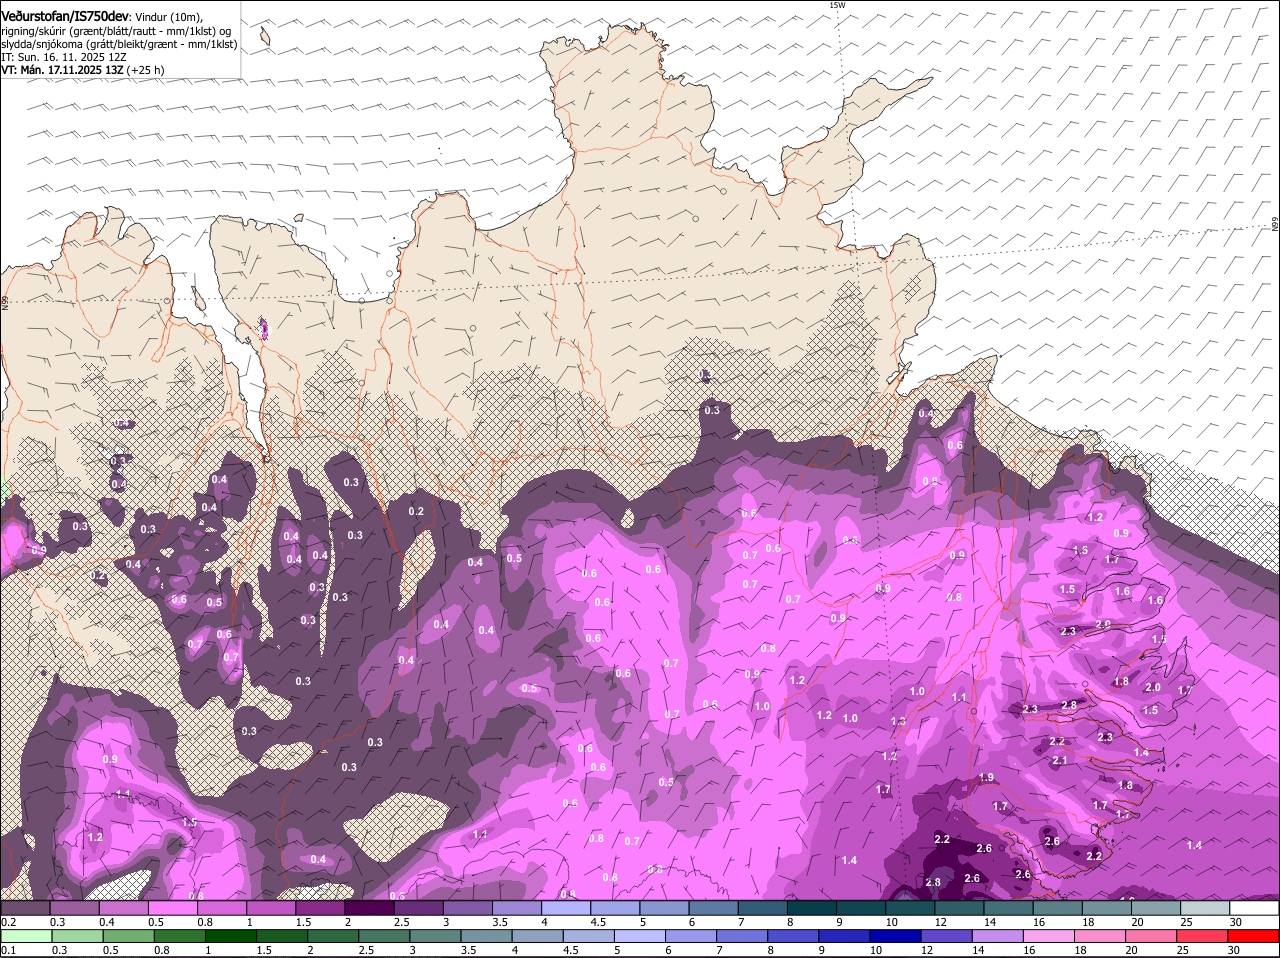Pick the dark mauve swatch starting at 0.2

point(26,908)
